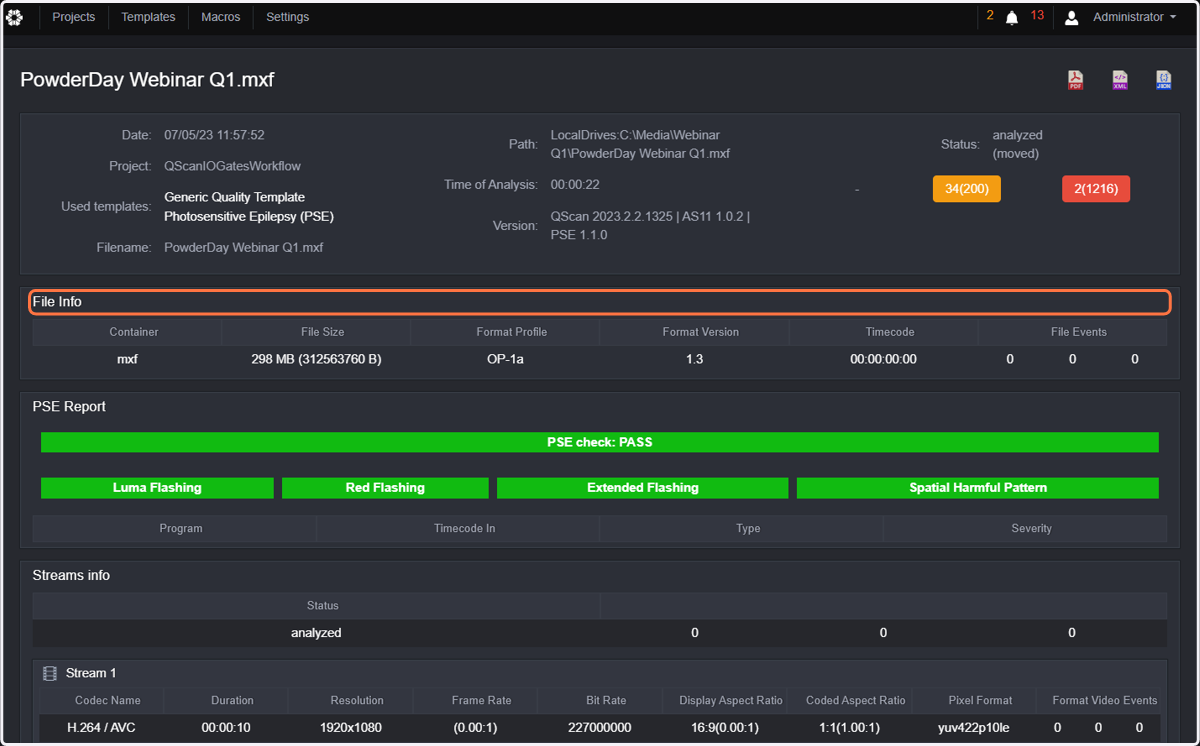Image resolution: width=1200 pixels, height=746 pixels.
Task: Click the Timecode In column header
Action: [464, 528]
